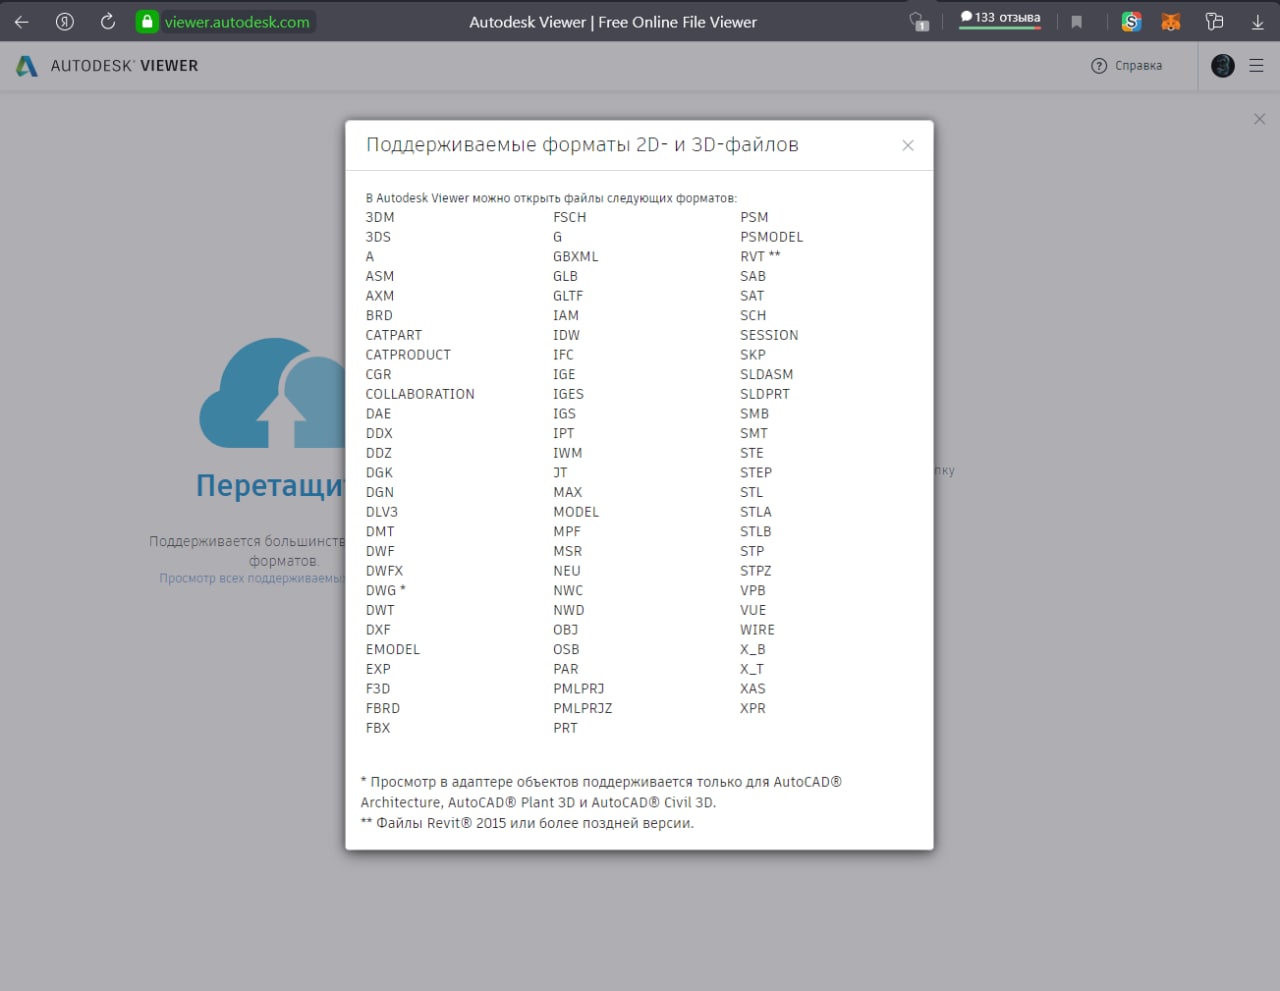Screen dimensions: 1280x991
Task: Click the AUTODESK VIEWER title
Action: (x=124, y=66)
